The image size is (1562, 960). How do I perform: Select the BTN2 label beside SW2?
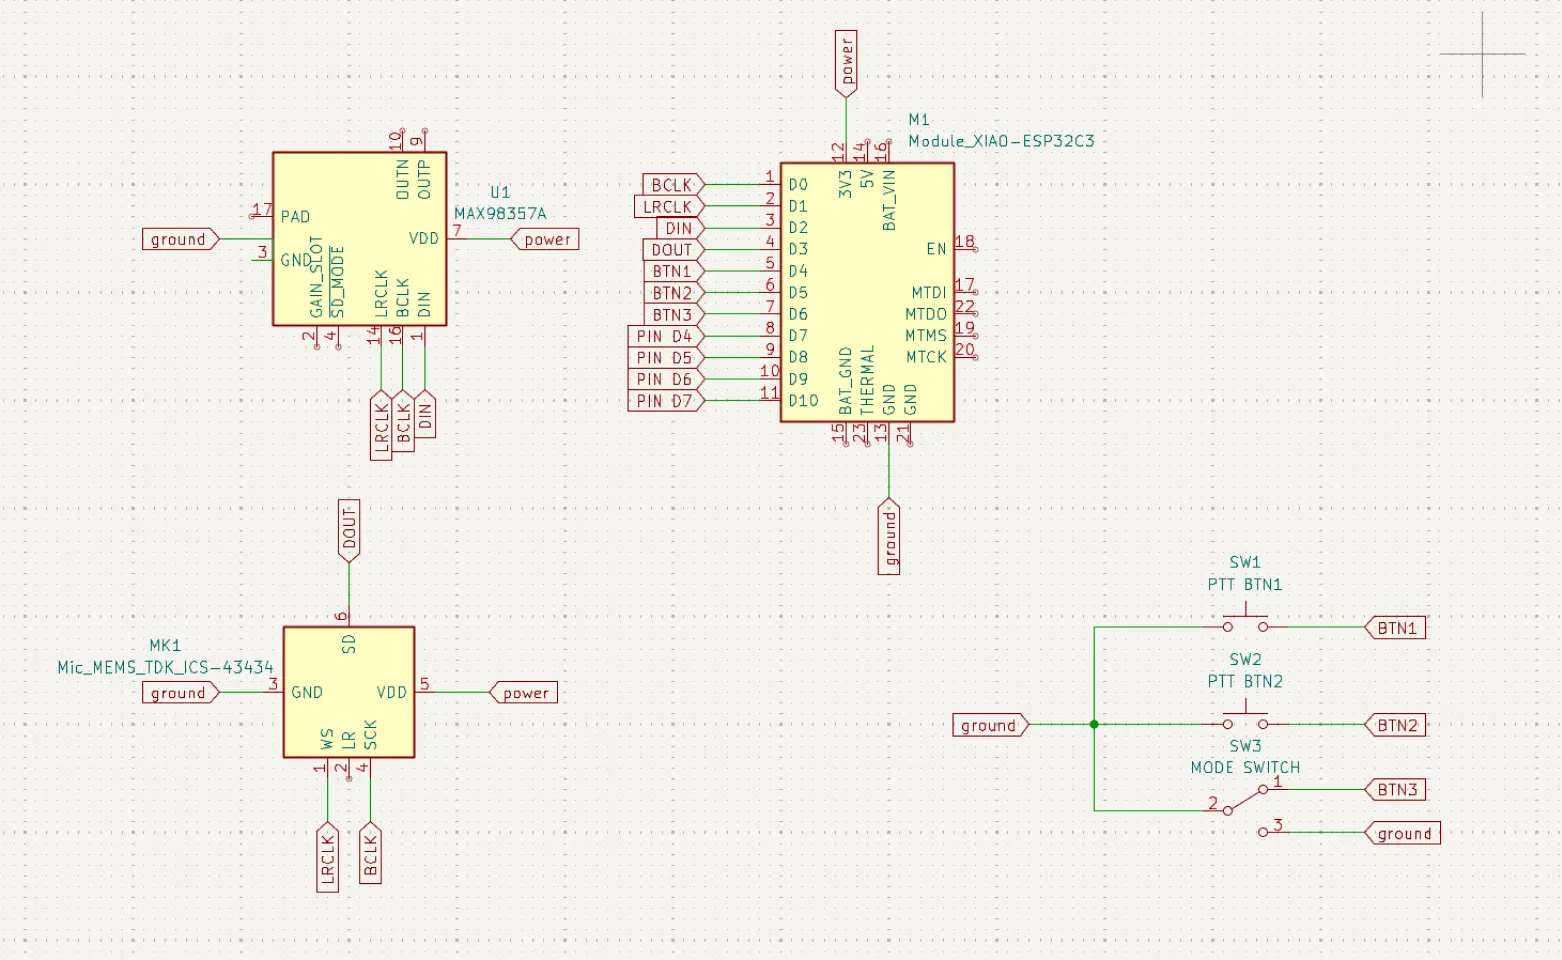point(1396,725)
